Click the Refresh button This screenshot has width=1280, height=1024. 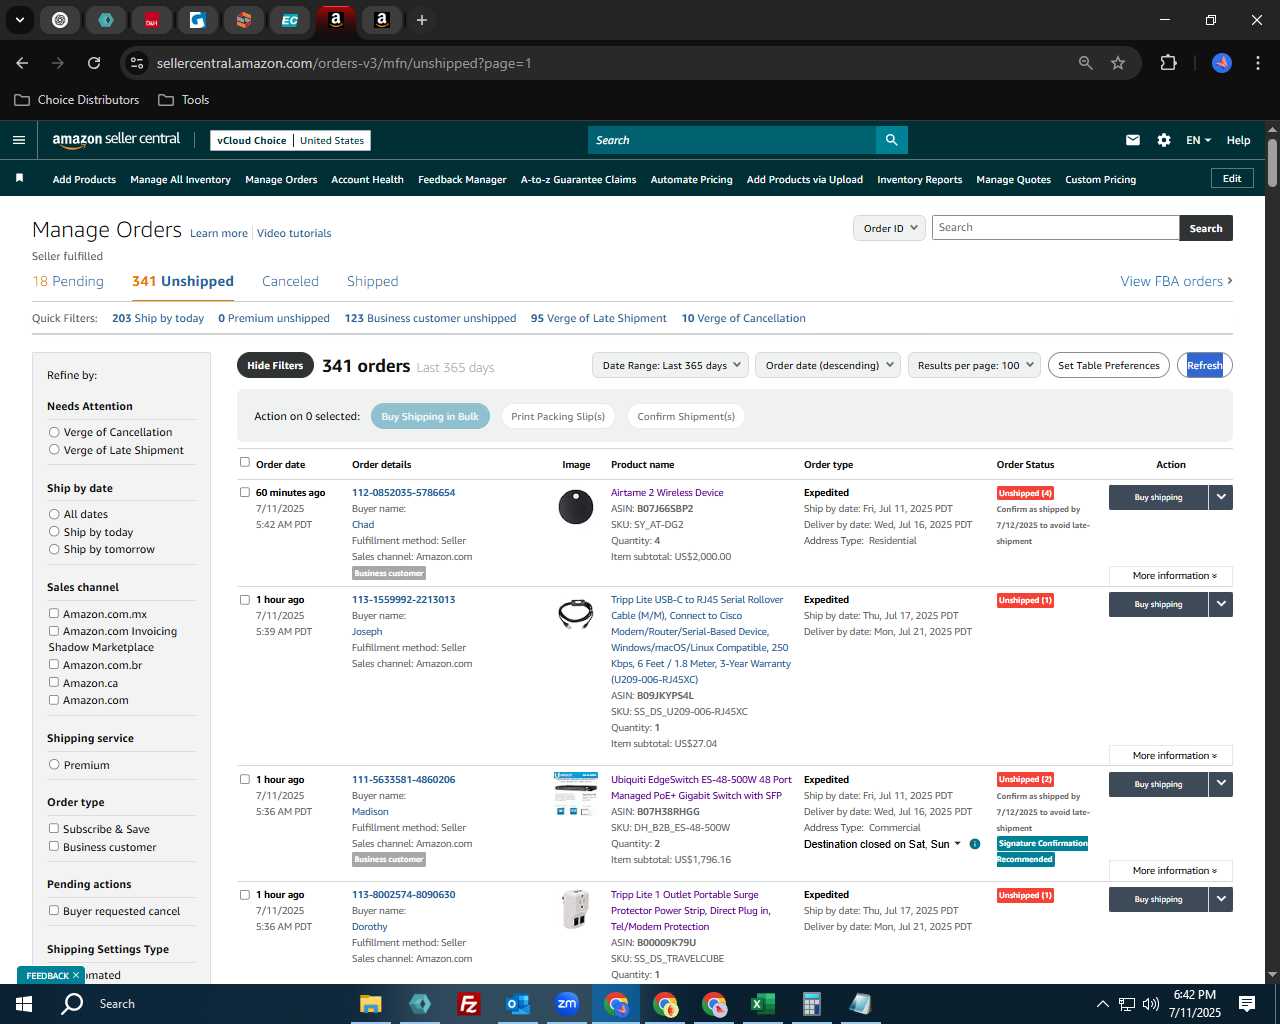click(1204, 365)
